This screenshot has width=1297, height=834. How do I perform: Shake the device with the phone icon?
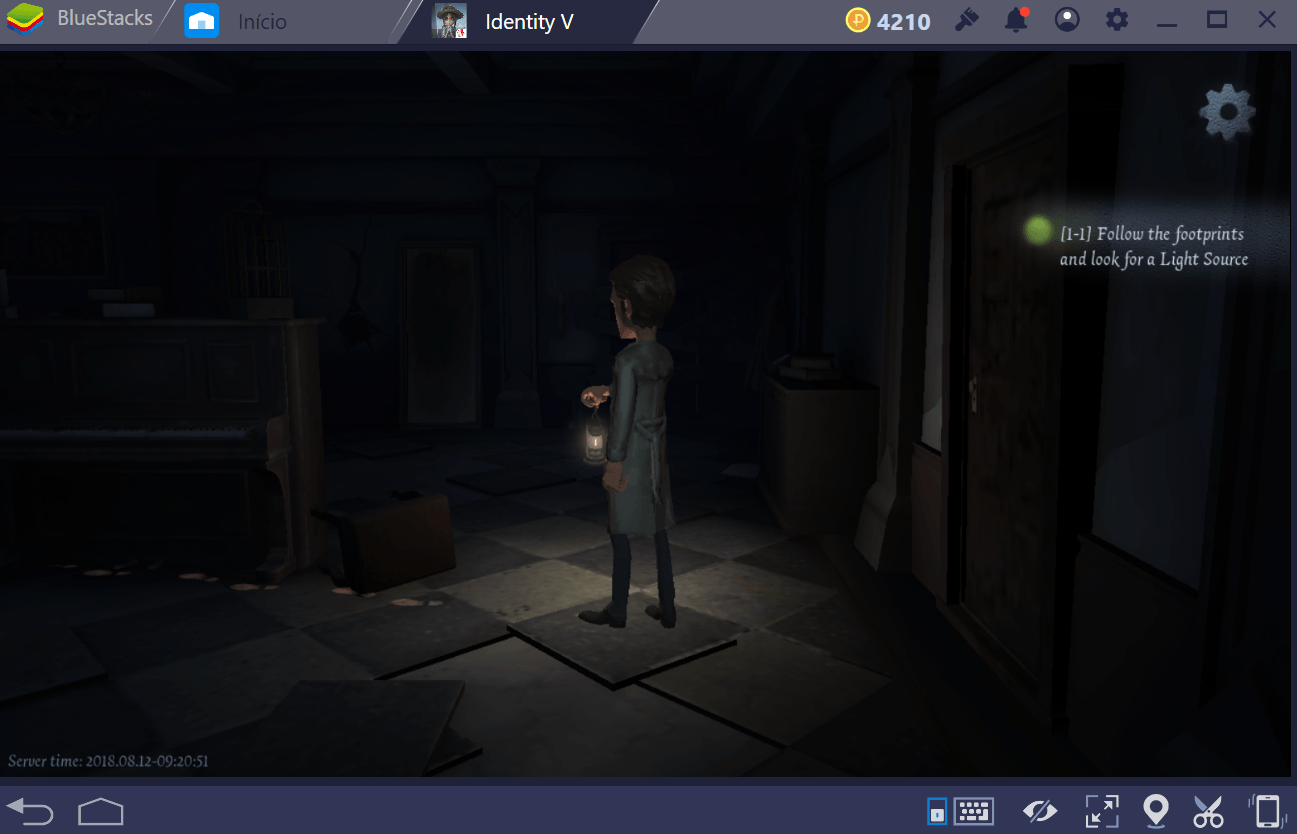coord(1266,810)
